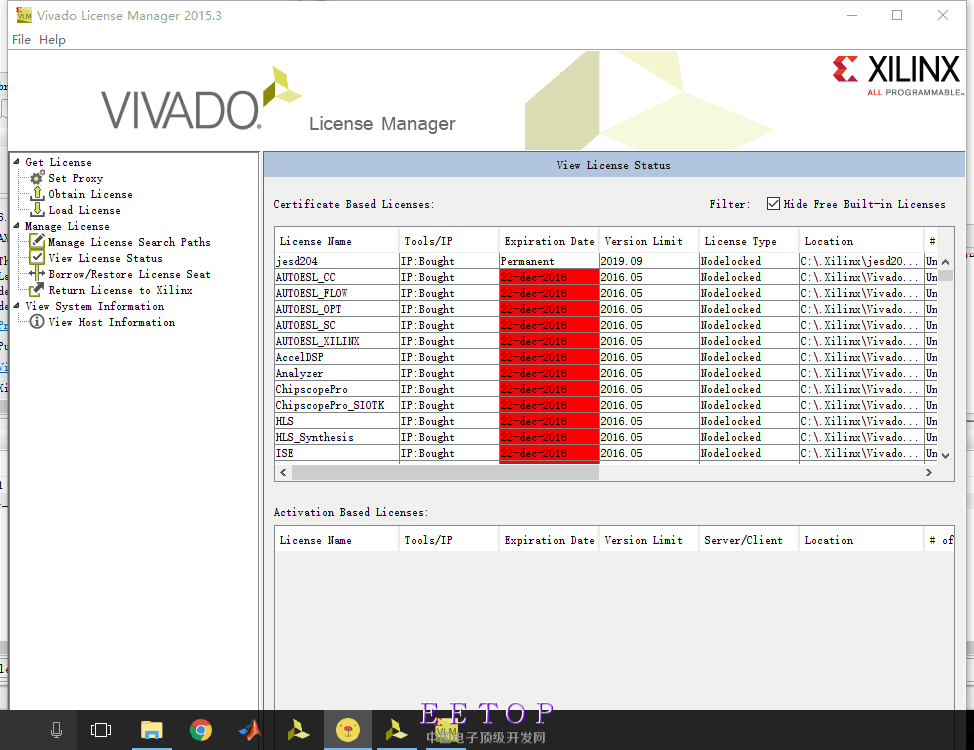Click the Return License to Xilinx icon
Viewport: 974px width, 750px height.
[x=37, y=290]
